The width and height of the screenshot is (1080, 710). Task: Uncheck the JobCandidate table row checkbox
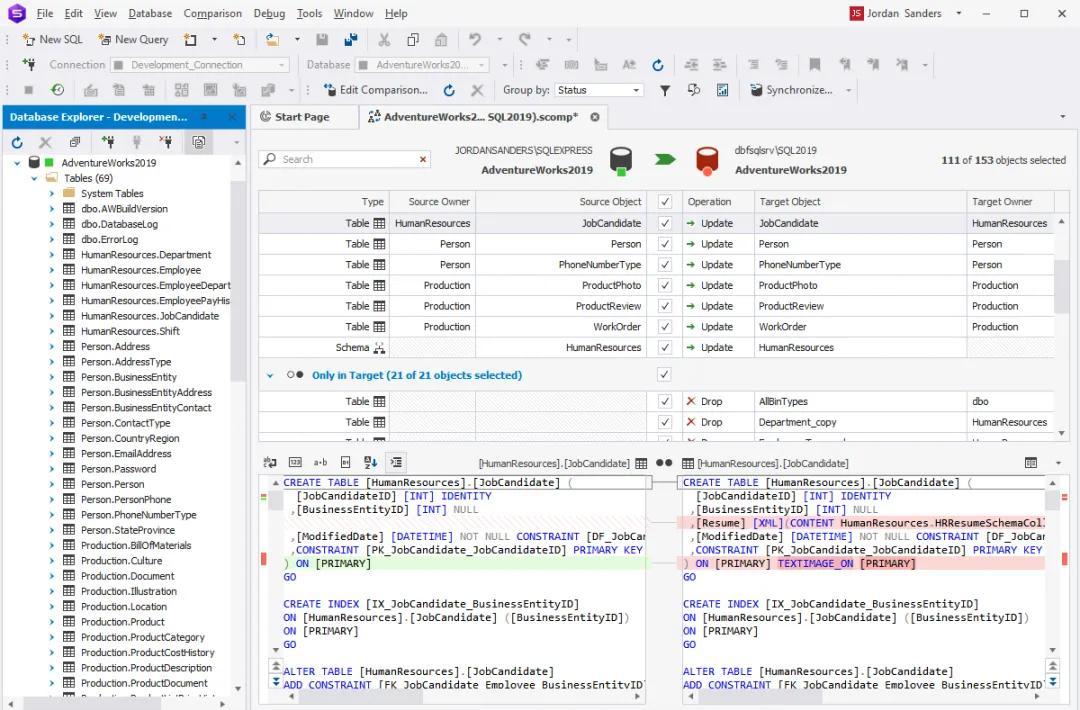coord(665,224)
